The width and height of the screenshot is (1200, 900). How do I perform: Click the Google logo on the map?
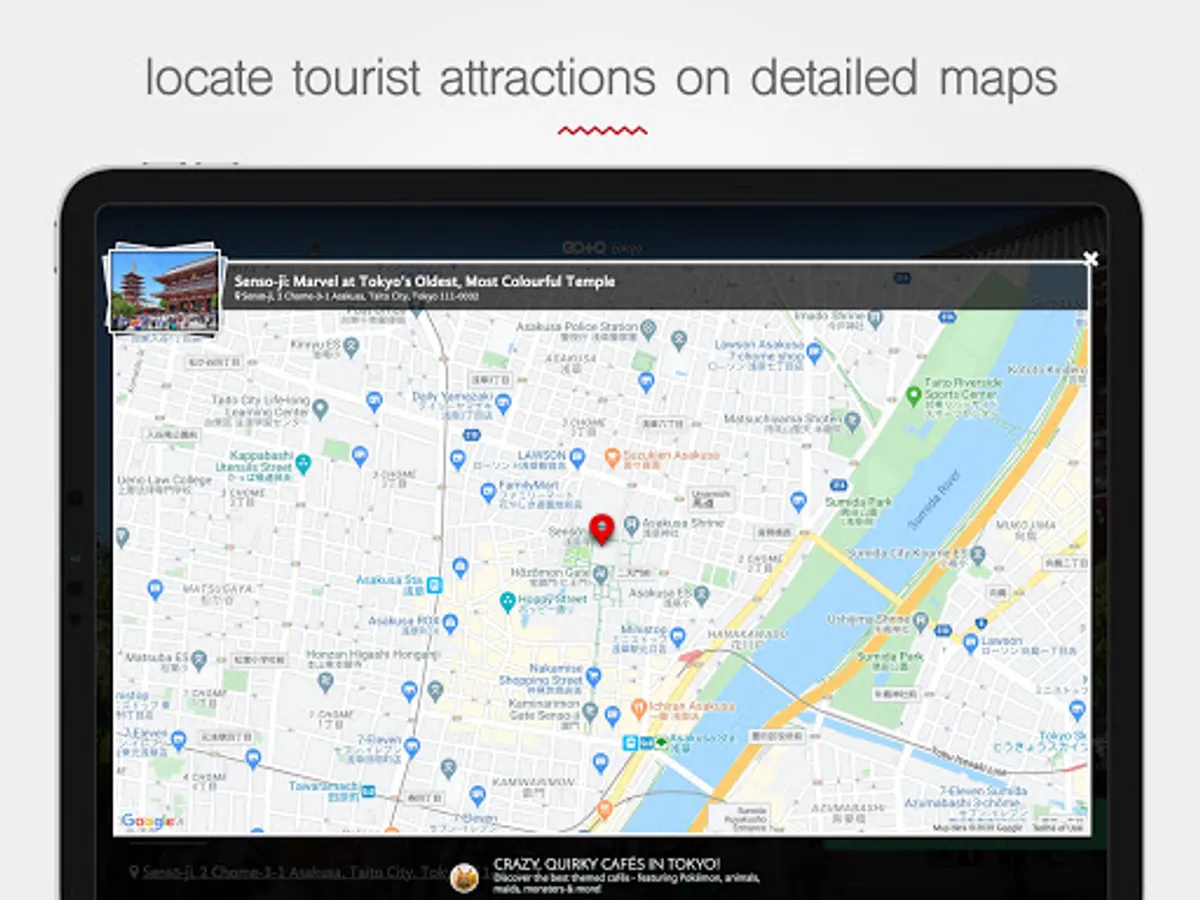tap(149, 821)
